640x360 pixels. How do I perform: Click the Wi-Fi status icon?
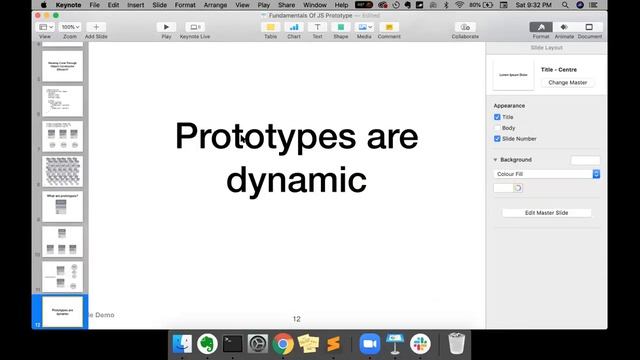pos(460,5)
